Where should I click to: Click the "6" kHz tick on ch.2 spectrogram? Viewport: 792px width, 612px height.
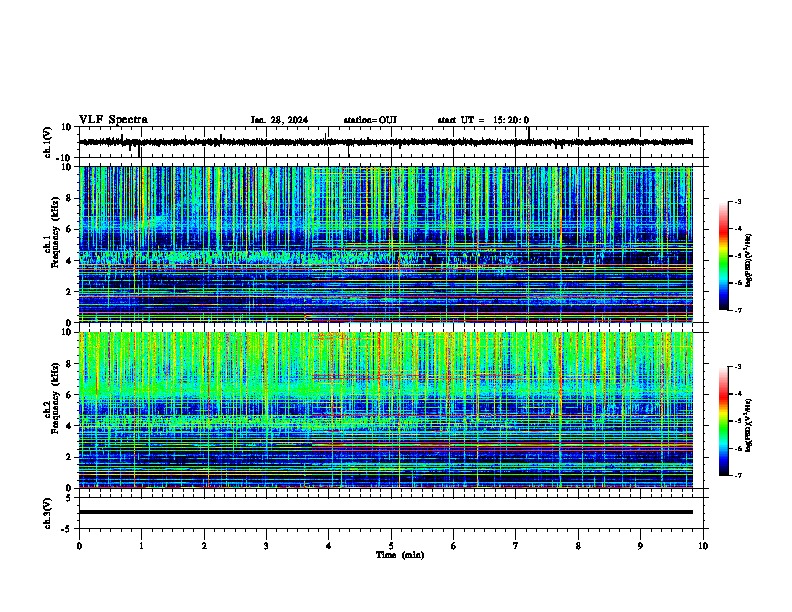[70, 394]
